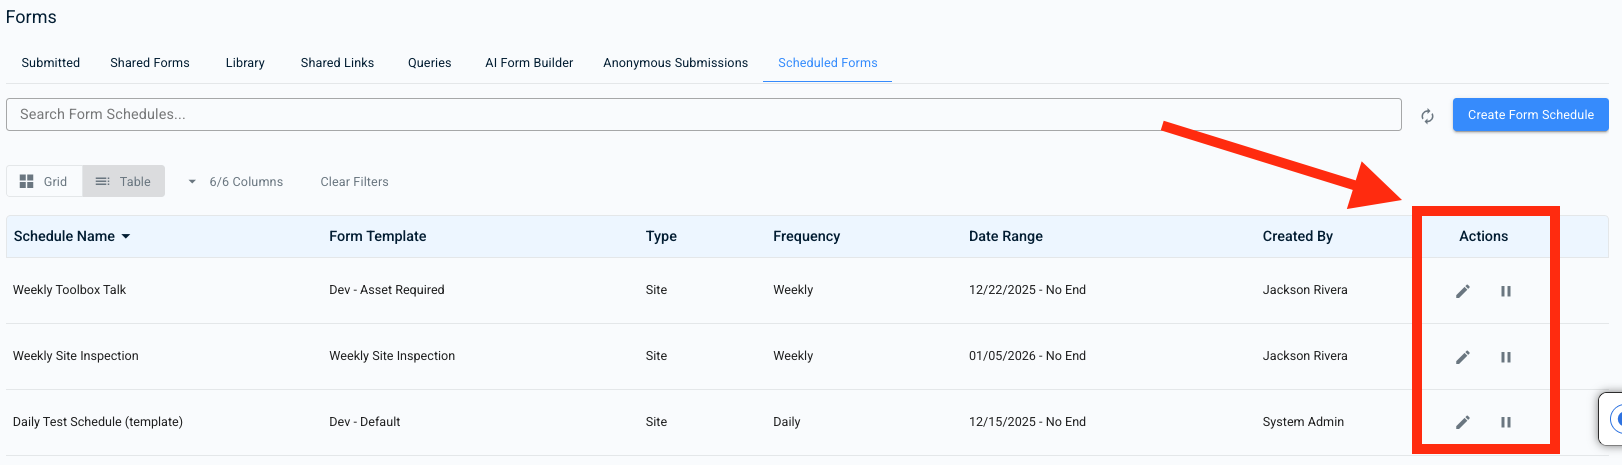
Task: Edit the Weekly Toolbox Talk schedule
Action: (1462, 291)
